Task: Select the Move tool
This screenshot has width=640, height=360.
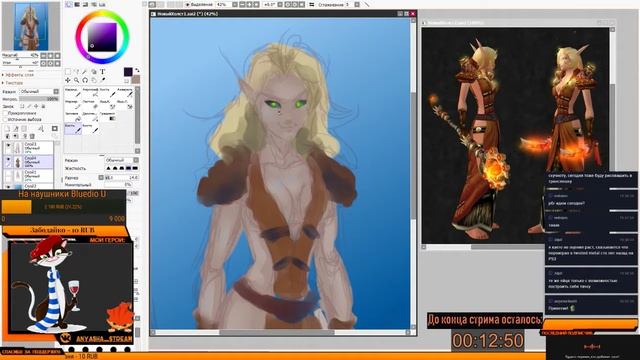Action: coord(68,80)
